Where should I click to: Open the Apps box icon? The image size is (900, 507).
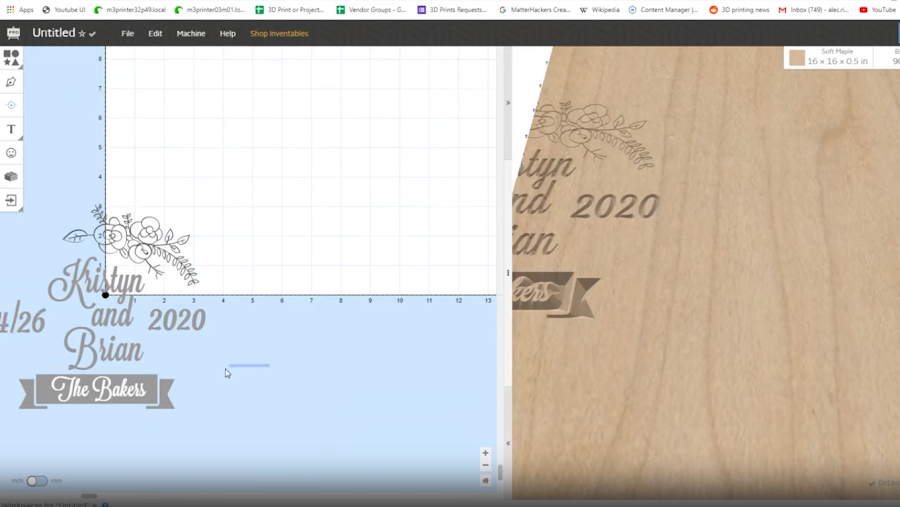click(11, 176)
